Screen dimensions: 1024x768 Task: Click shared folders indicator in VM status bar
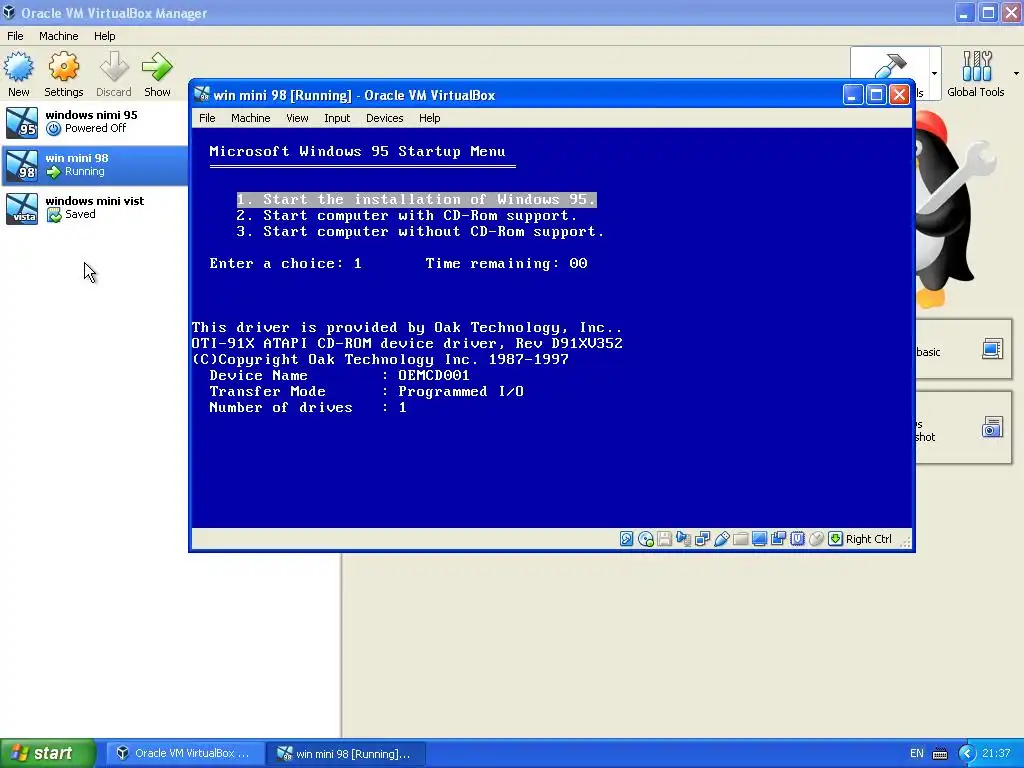(x=740, y=539)
